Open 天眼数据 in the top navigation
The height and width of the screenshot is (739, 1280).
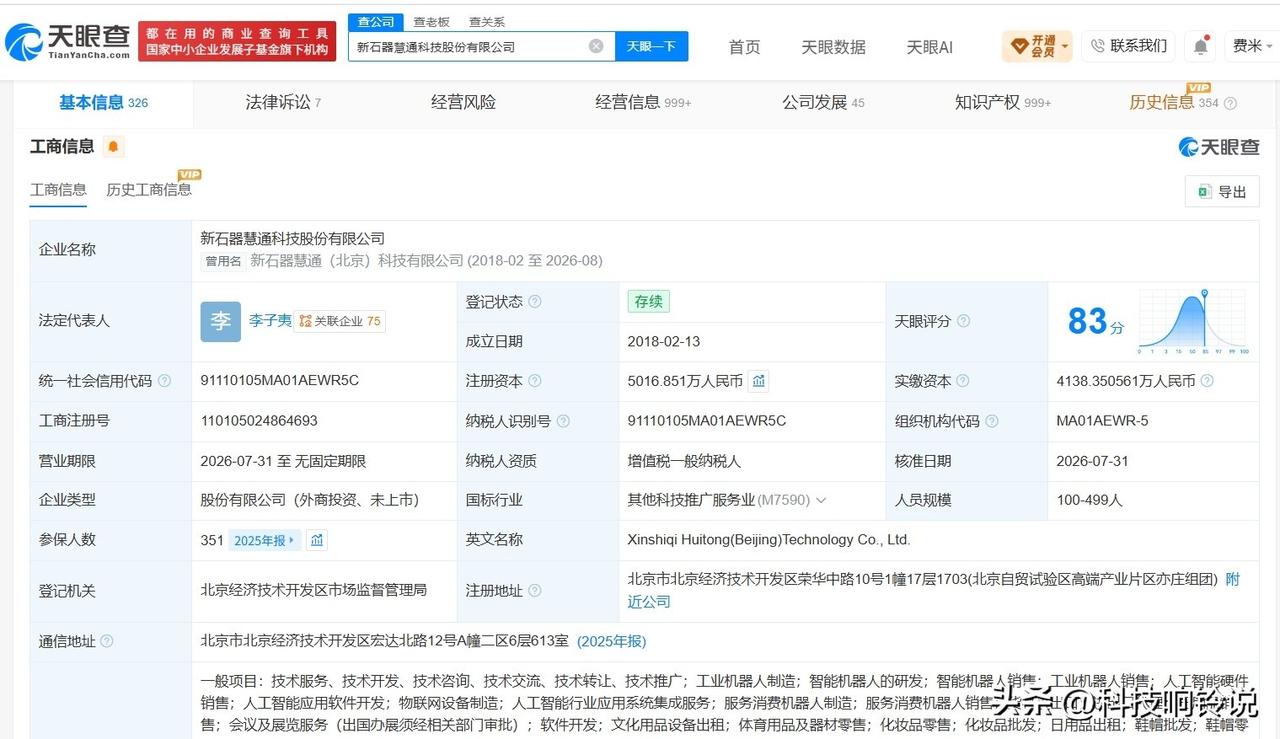point(833,47)
